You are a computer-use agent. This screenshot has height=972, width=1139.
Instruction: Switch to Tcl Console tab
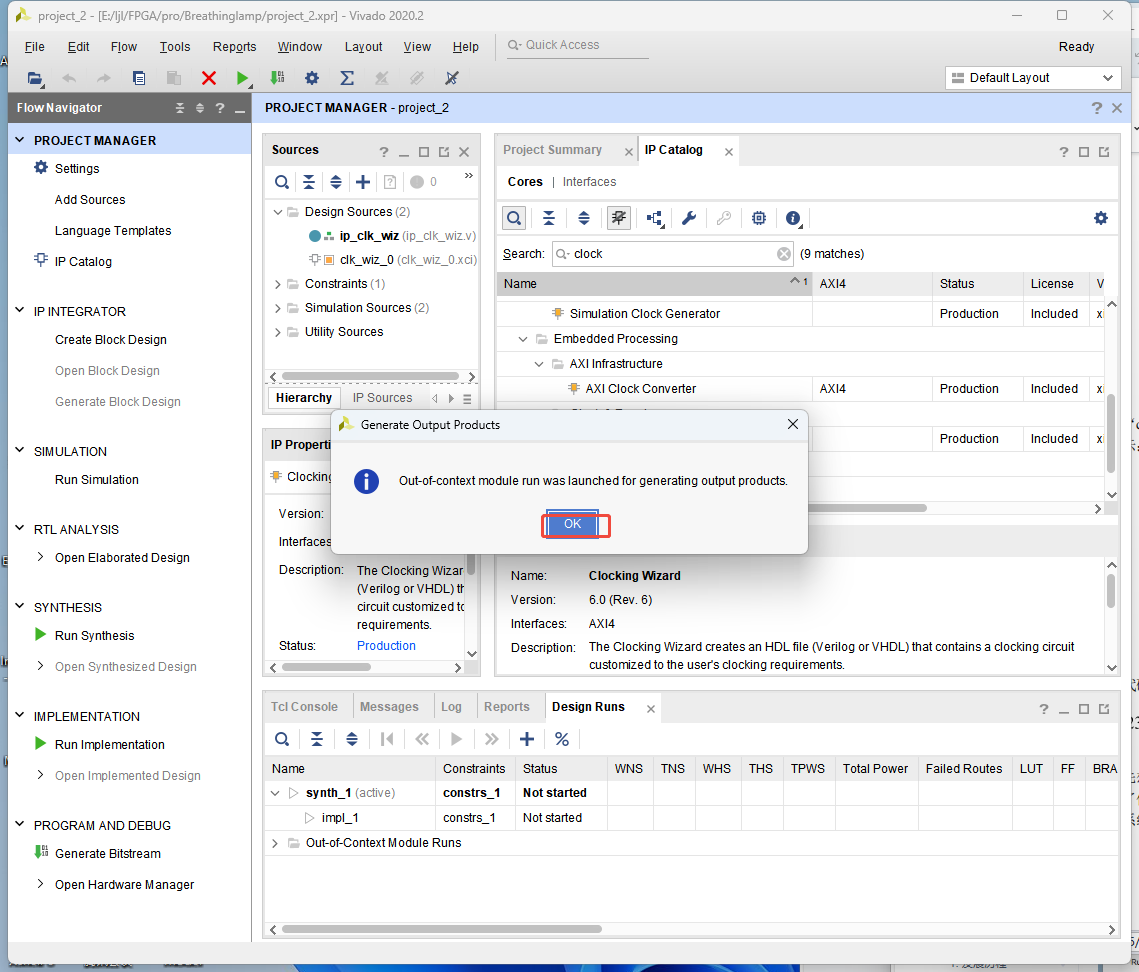click(x=304, y=706)
